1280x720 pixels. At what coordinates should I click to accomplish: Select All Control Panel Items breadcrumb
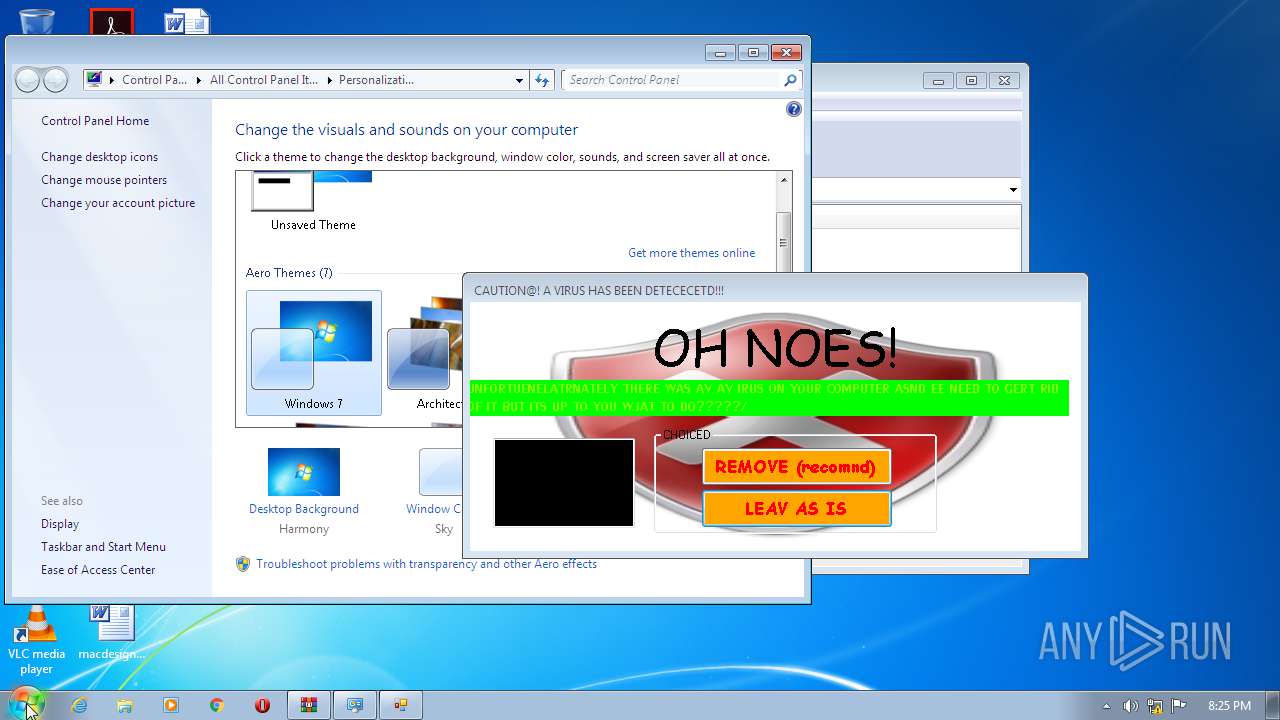click(x=263, y=80)
